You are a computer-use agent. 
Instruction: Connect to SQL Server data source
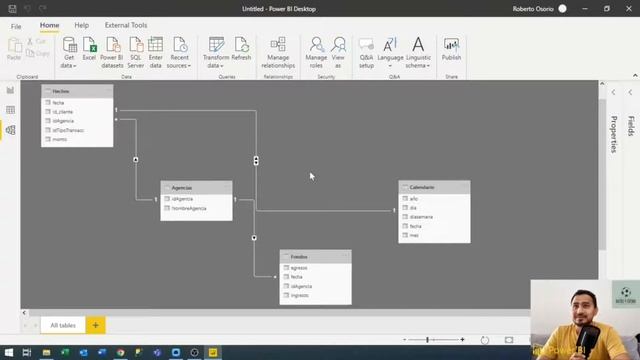click(136, 52)
